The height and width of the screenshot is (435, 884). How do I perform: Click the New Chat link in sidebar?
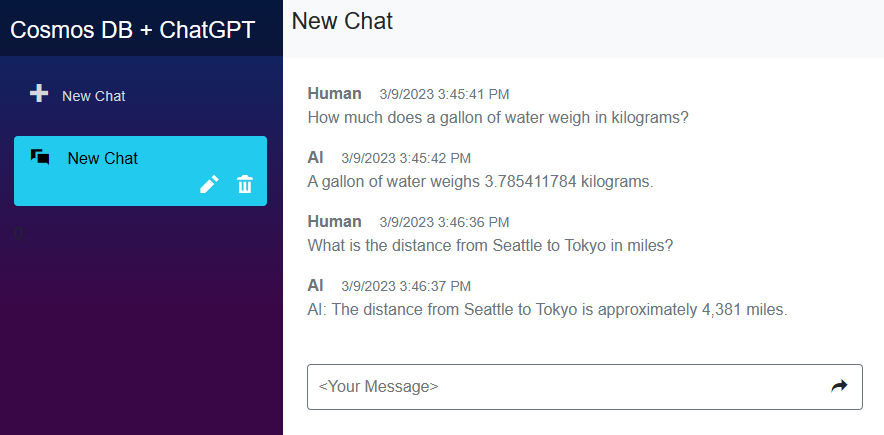93,96
